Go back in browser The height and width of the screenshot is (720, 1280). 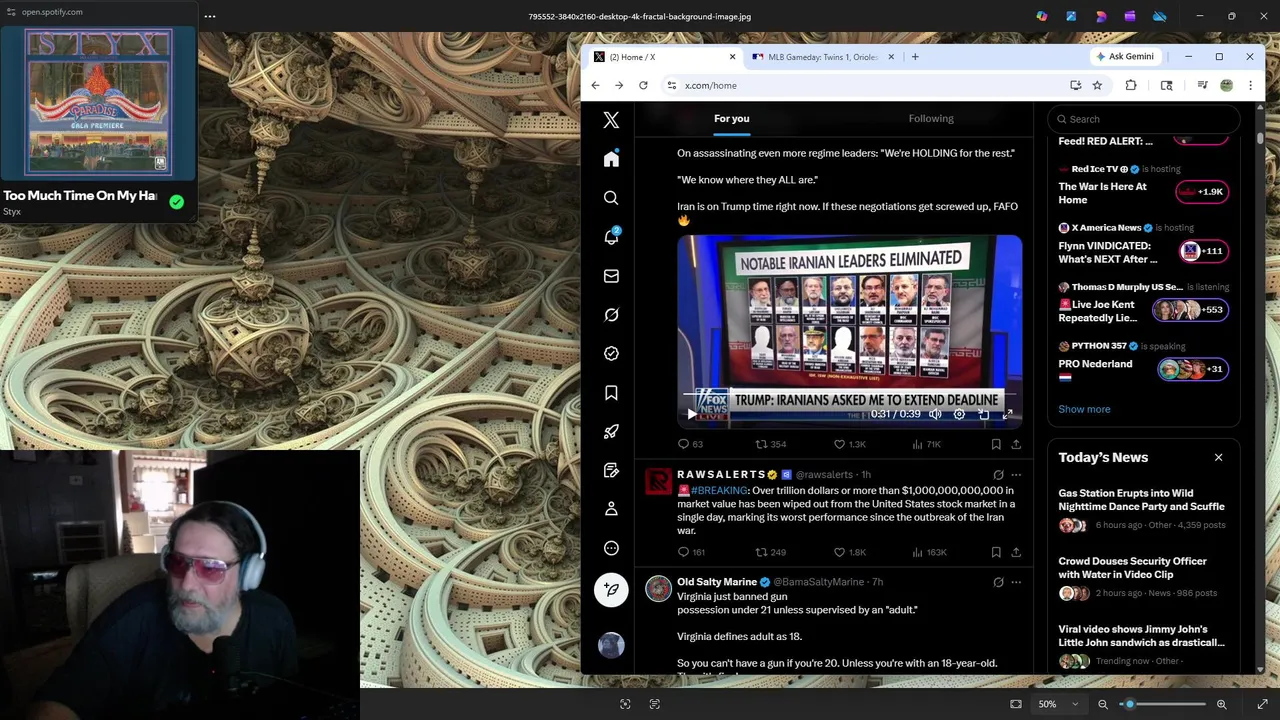click(x=595, y=85)
